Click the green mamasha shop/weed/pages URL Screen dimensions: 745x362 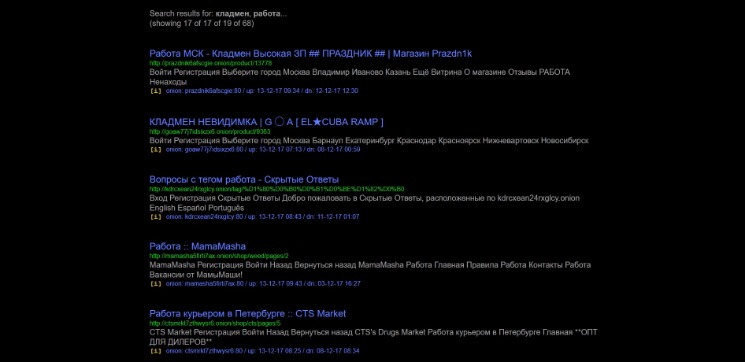219,256
